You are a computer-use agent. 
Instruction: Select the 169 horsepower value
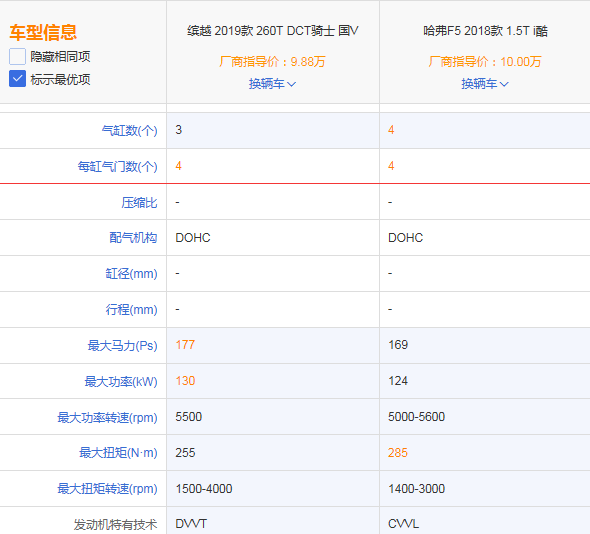coord(398,345)
